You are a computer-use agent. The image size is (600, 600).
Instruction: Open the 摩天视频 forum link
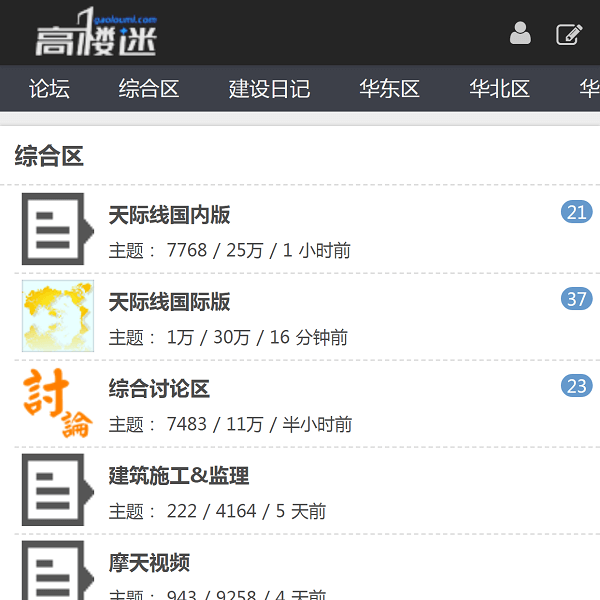point(149,563)
